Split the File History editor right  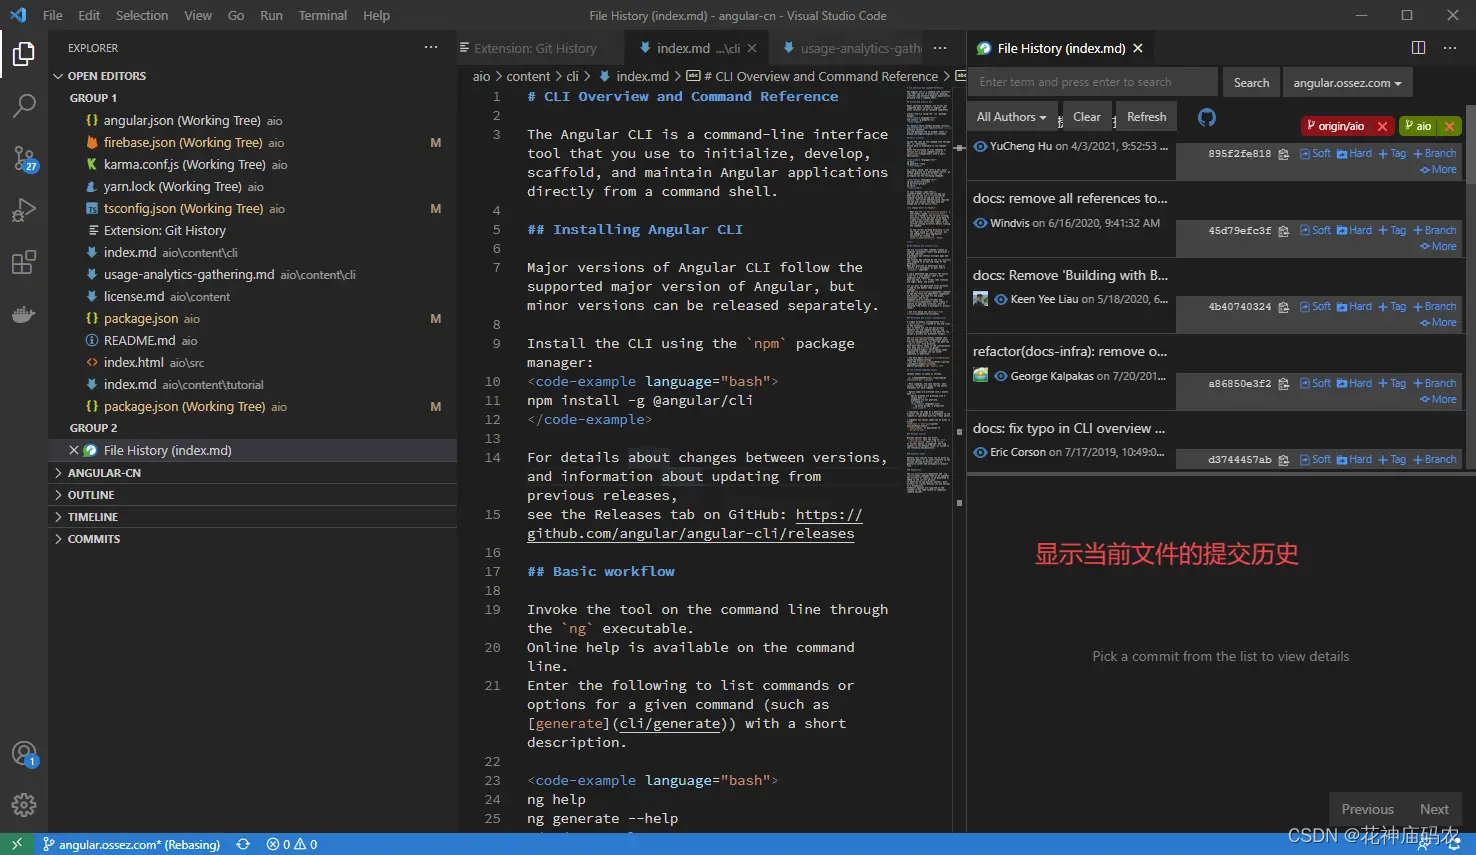click(1418, 48)
